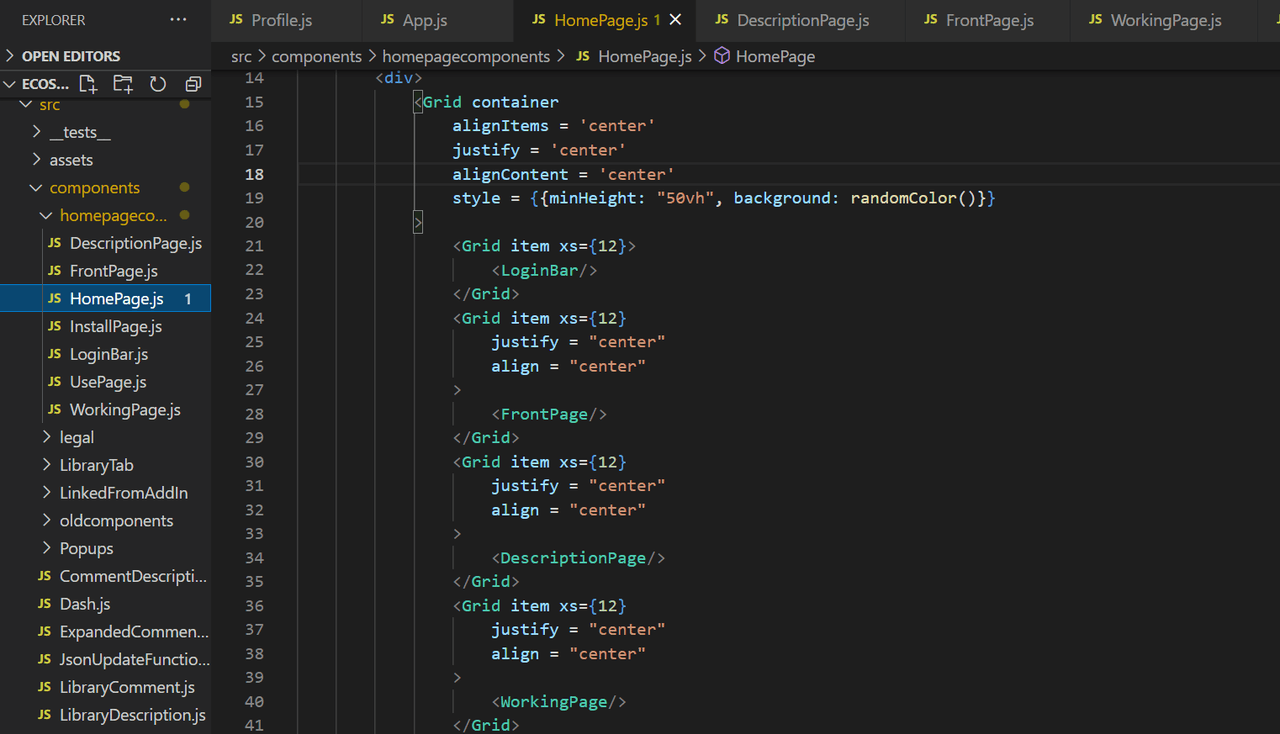Expand the LibraryTab folder
Viewport: 1280px width, 734px height.
click(46, 465)
